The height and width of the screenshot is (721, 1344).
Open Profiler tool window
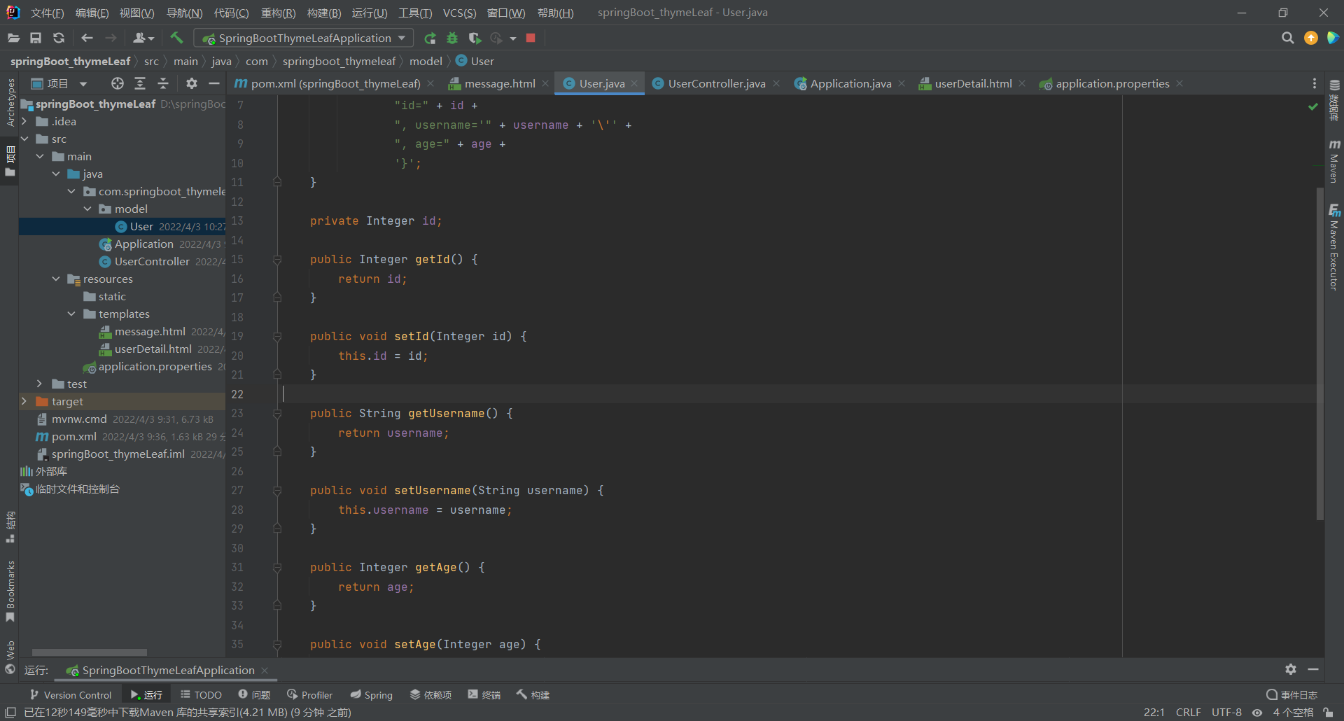pos(309,695)
